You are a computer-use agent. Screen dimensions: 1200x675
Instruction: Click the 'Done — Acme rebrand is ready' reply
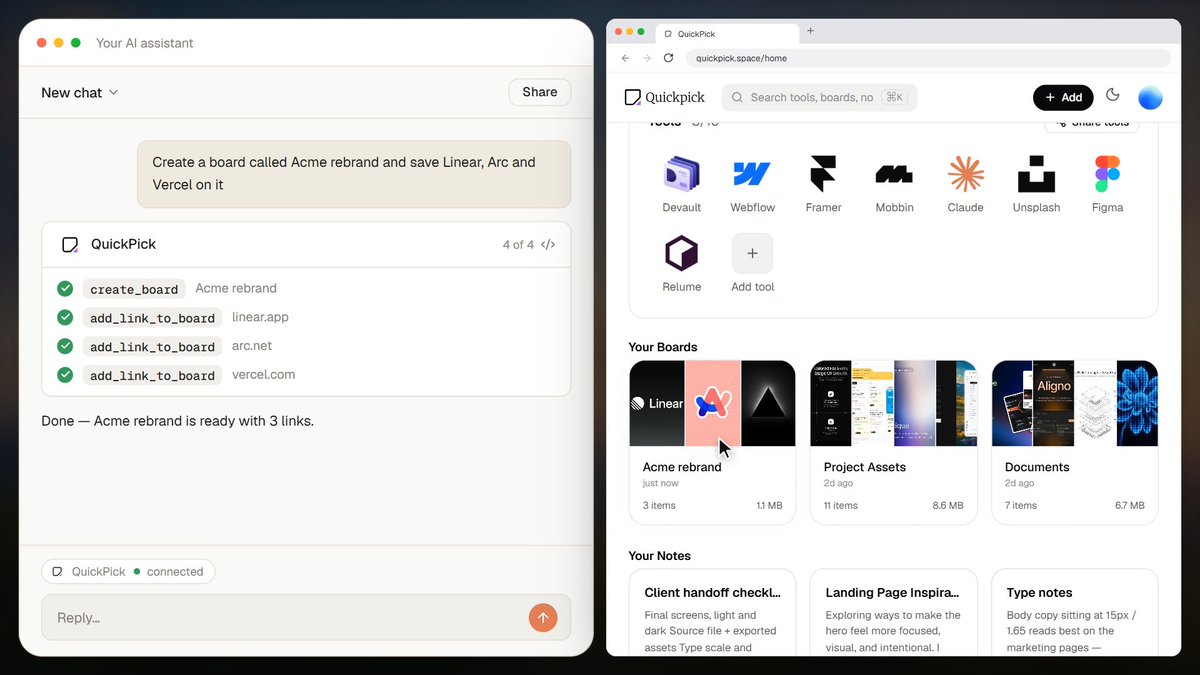(178, 421)
